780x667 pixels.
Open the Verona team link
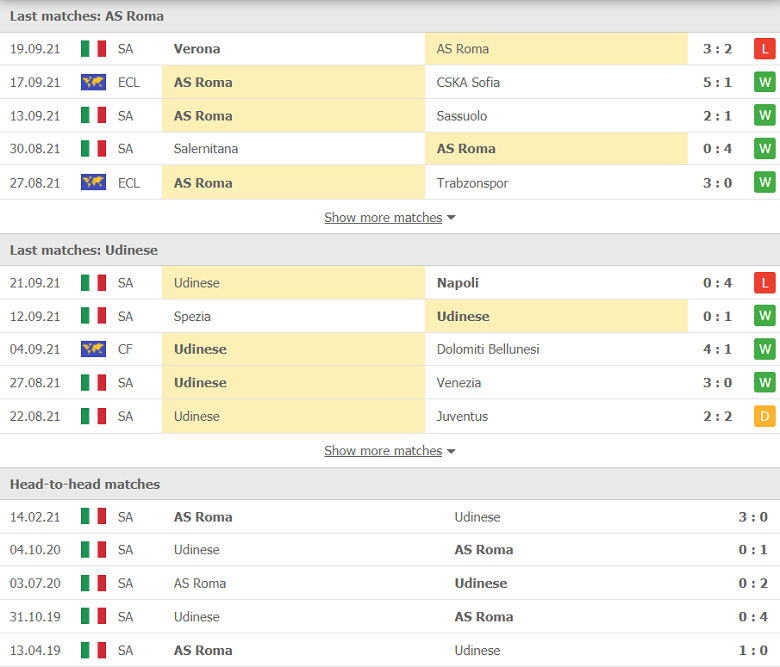coord(197,49)
